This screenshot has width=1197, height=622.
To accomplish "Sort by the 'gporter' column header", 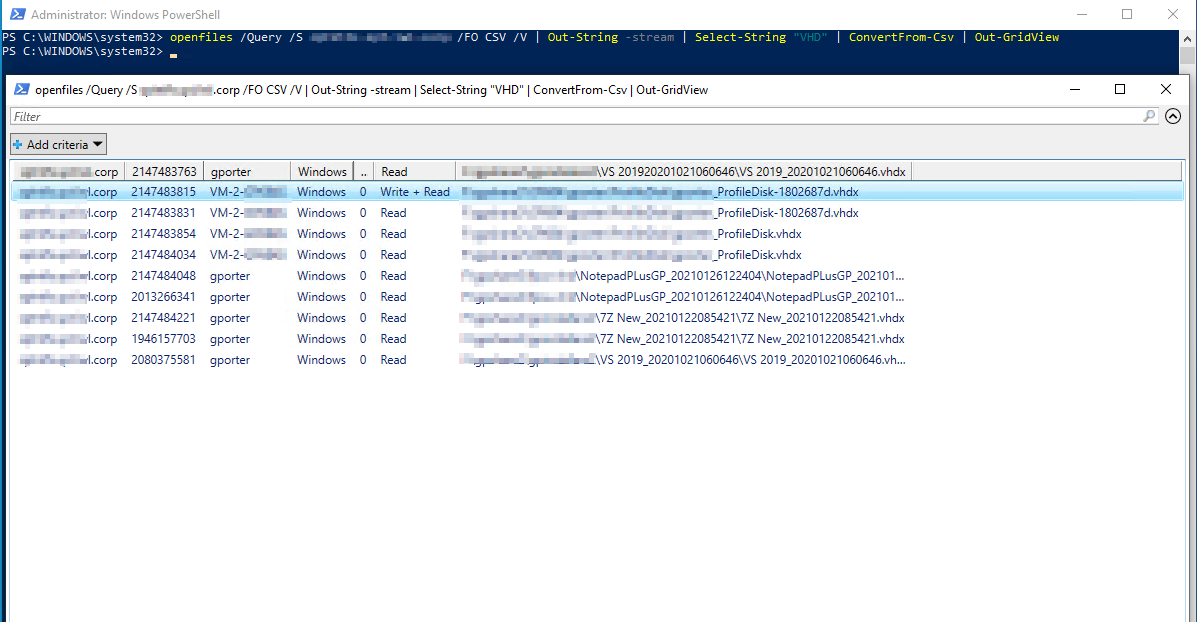I will coord(246,172).
